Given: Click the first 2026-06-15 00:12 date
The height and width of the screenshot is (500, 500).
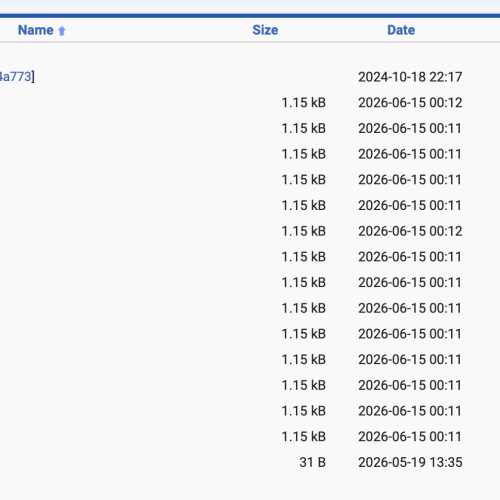Looking at the screenshot, I should 410,103.
